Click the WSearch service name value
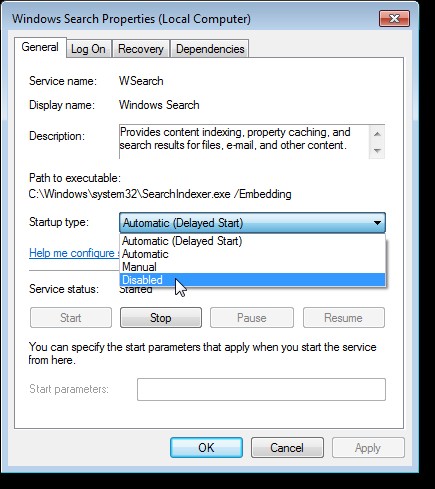This screenshot has height=489, width=435. coord(141,81)
